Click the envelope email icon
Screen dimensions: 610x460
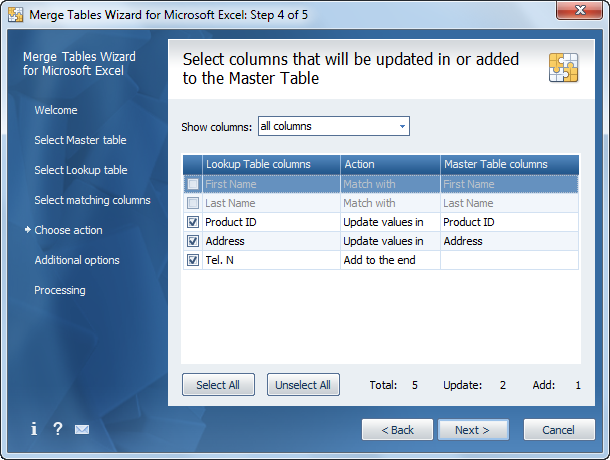(82, 429)
